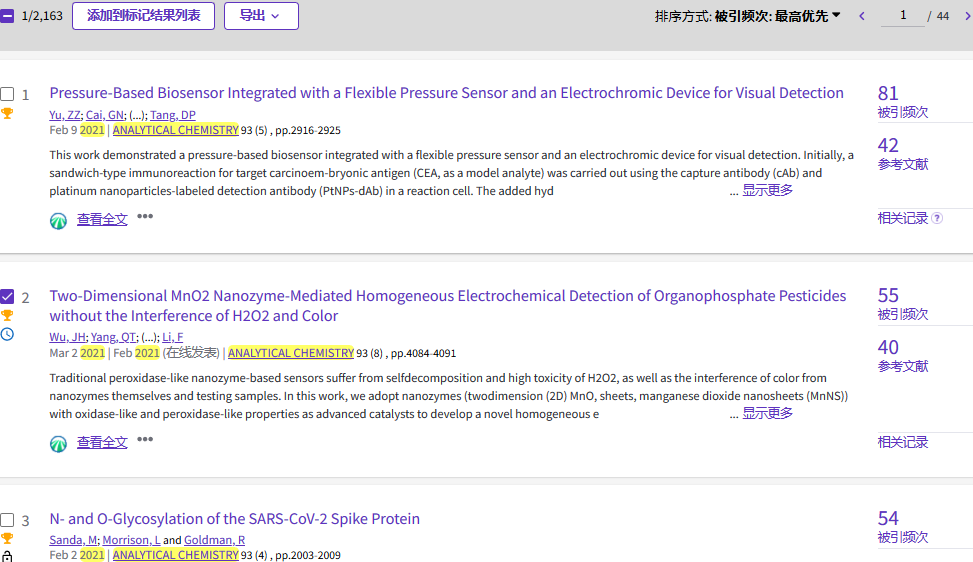Click the help icon next to 相关记录
This screenshot has width=973, height=562.
pos(937,218)
